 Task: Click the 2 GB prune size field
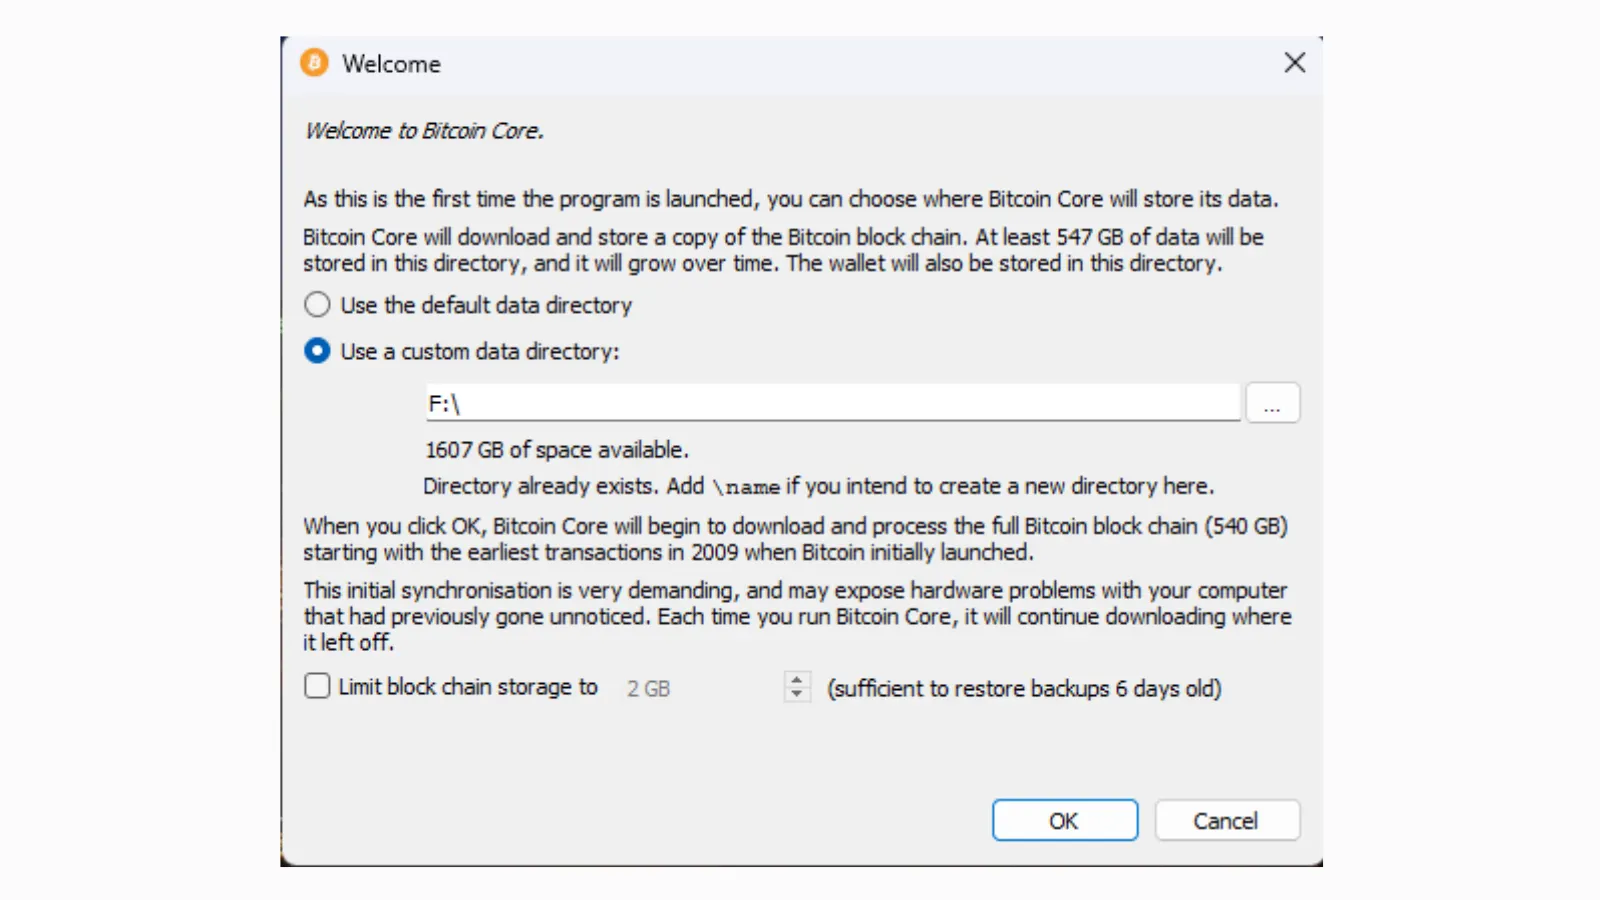tap(700, 688)
